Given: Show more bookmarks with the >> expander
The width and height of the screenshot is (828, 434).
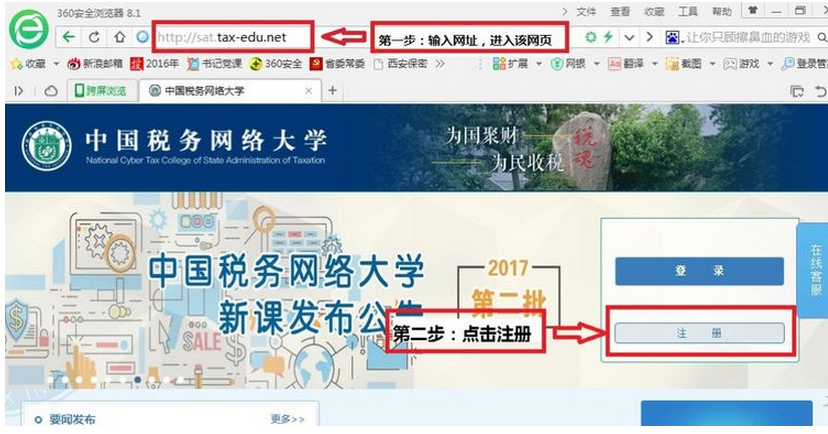Looking at the screenshot, I should [440, 63].
